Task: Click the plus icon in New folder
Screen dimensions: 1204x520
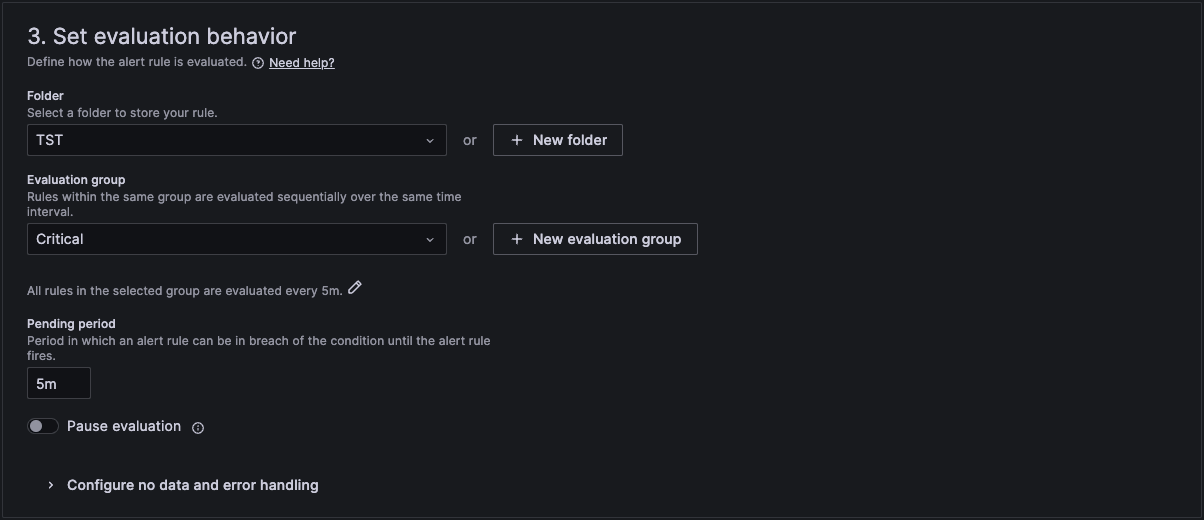Action: pyautogui.click(x=517, y=140)
